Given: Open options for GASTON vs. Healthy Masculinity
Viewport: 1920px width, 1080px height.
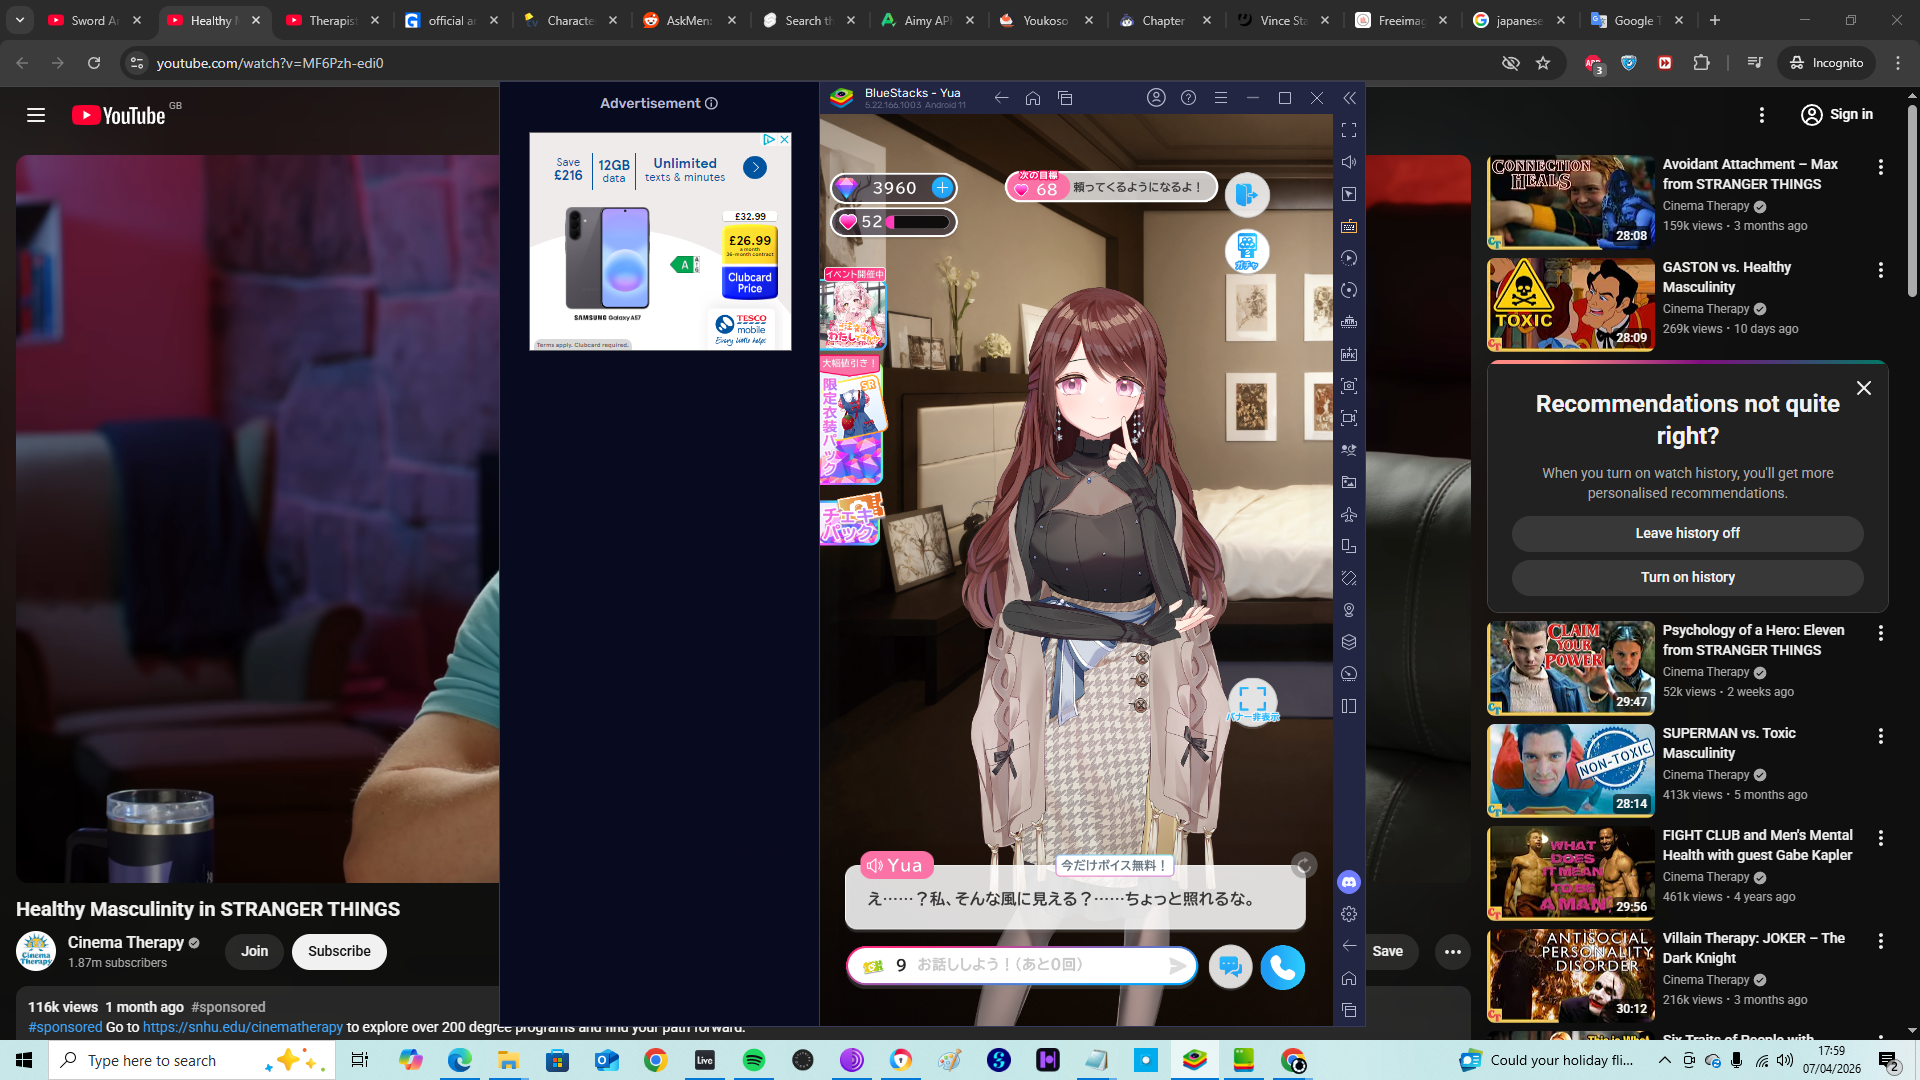Looking at the screenshot, I should coord(1881,270).
